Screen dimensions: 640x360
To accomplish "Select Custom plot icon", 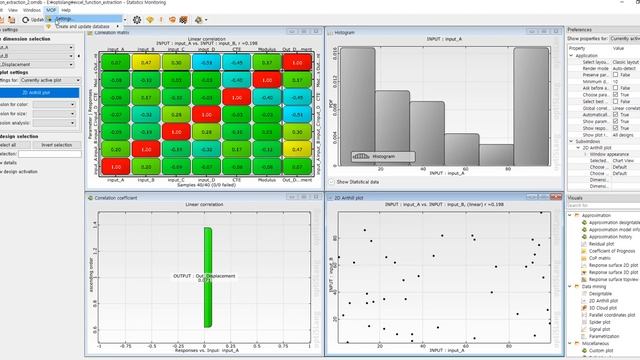I will [584, 351].
